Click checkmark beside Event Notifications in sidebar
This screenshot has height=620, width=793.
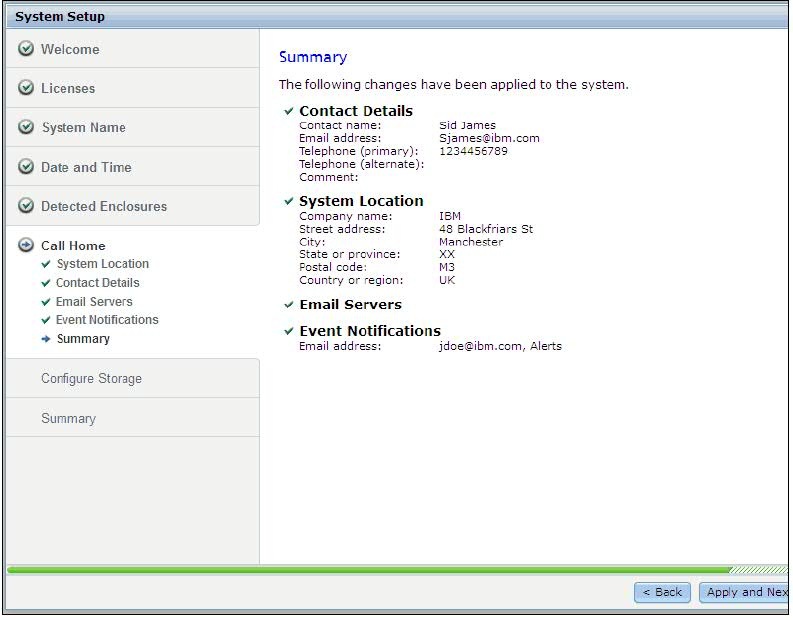pos(46,320)
